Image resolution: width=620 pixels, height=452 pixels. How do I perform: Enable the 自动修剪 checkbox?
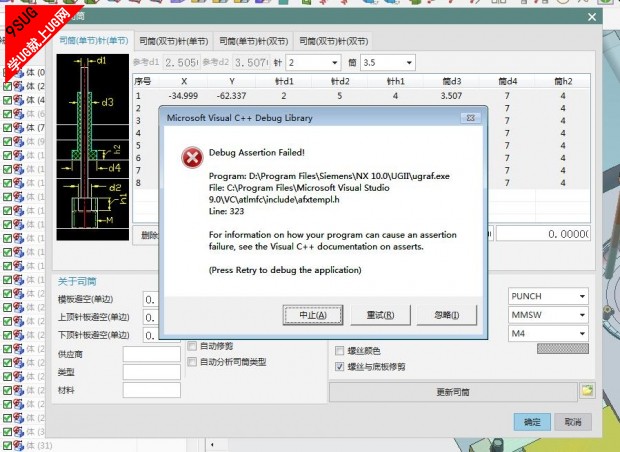[192, 346]
